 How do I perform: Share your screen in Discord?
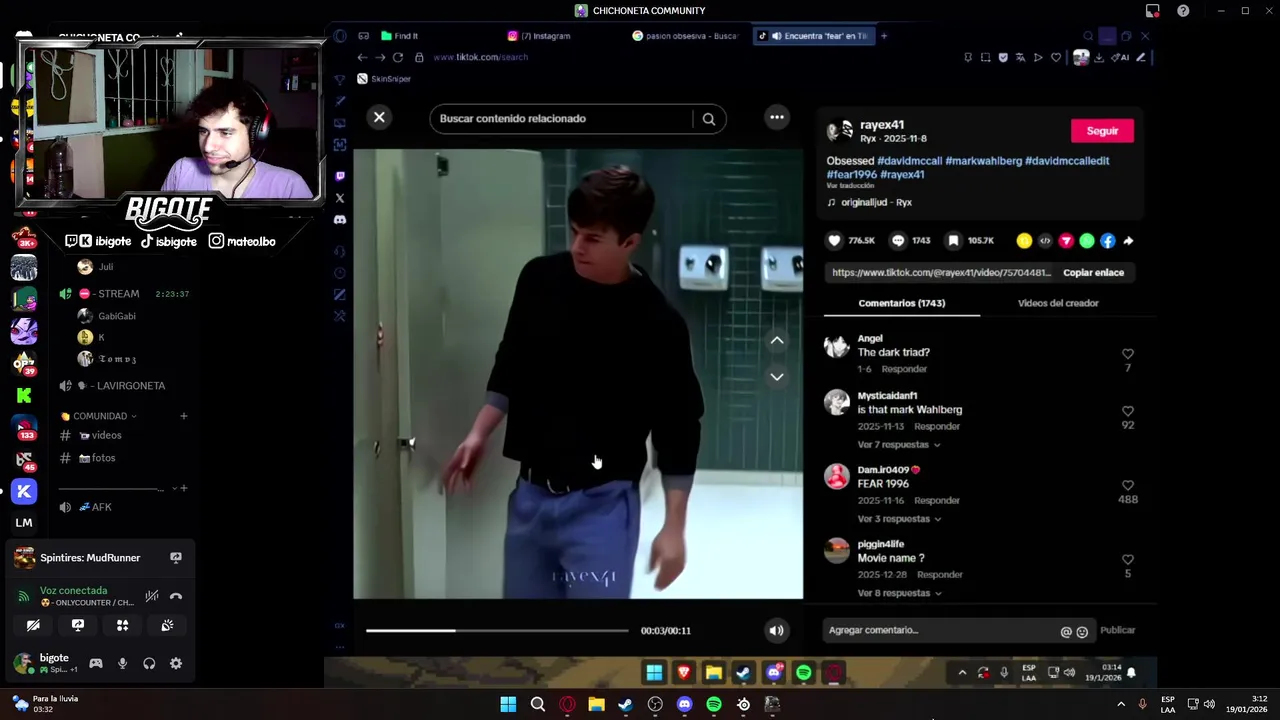pyautogui.click(x=78, y=626)
